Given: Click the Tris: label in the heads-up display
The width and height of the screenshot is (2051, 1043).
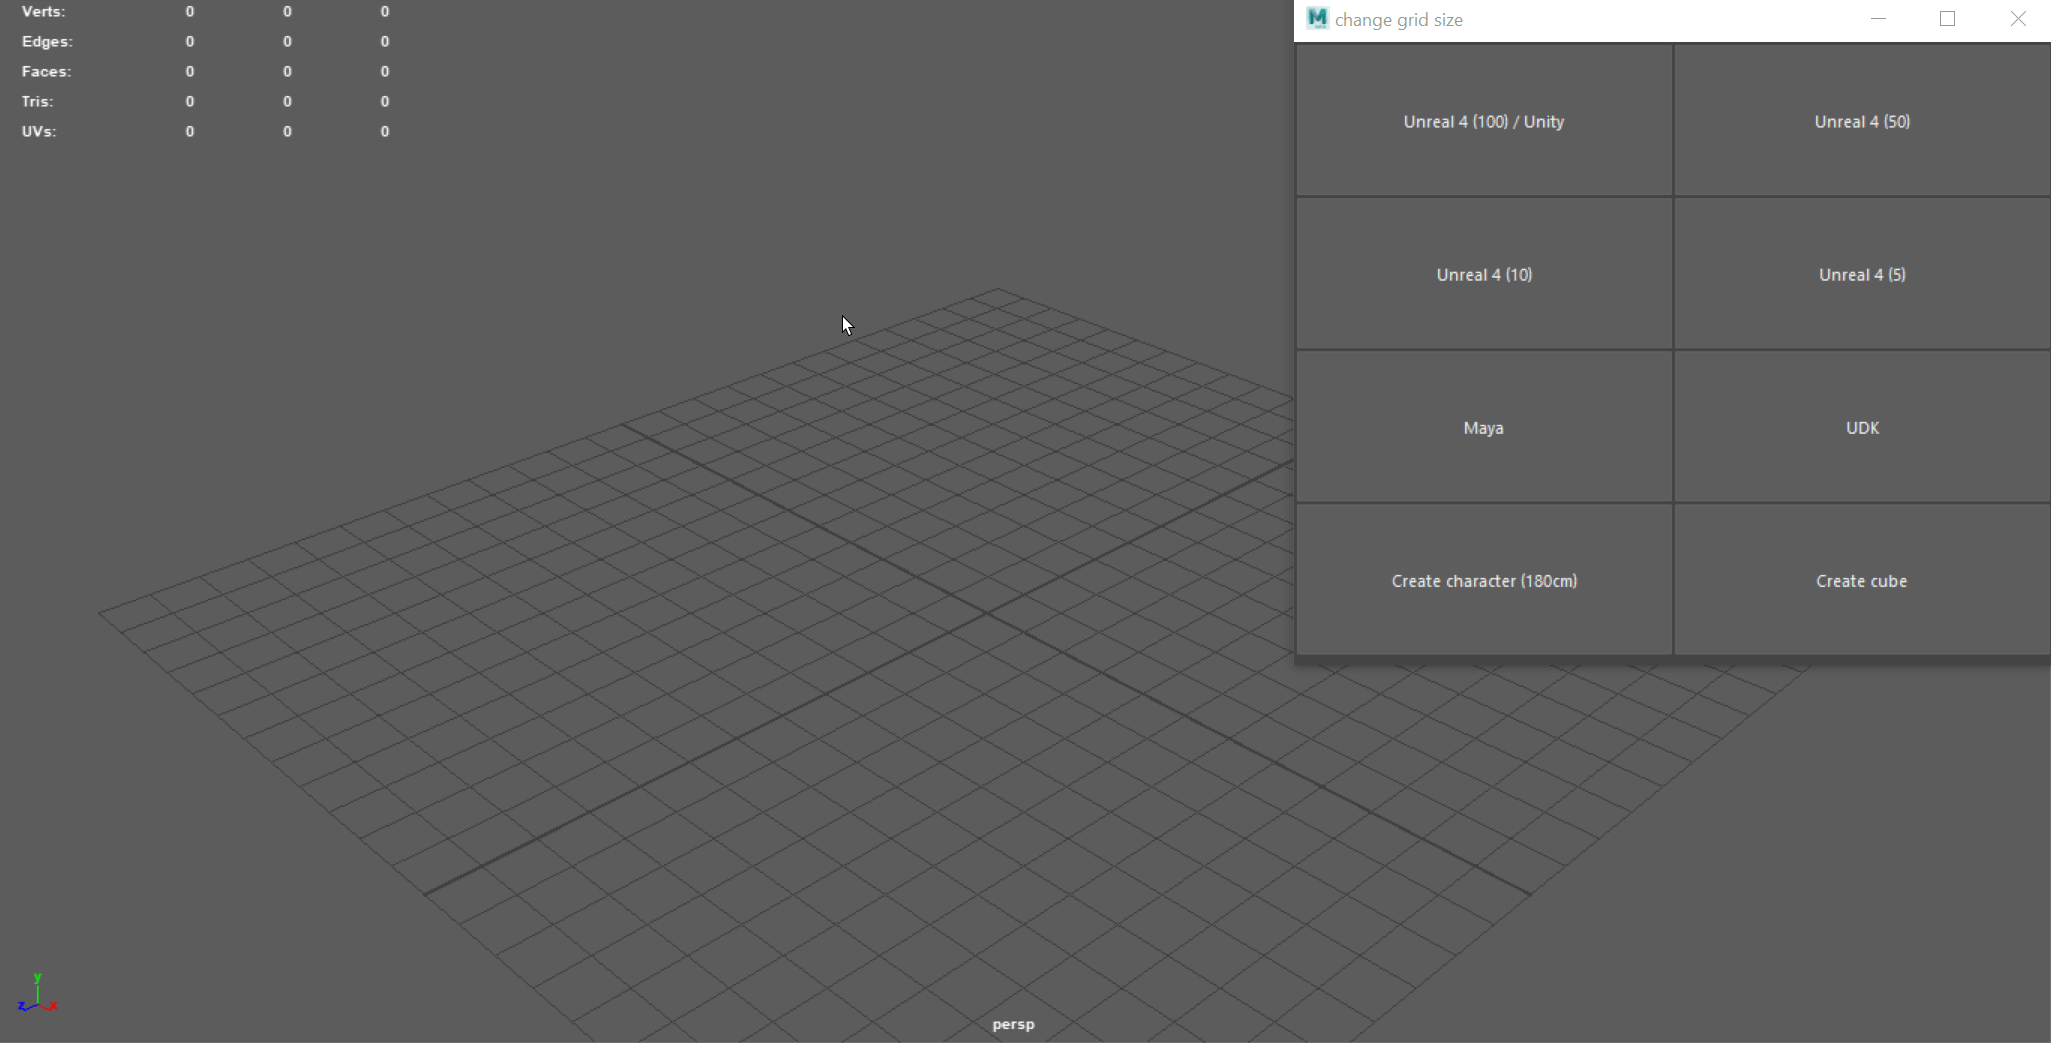Looking at the screenshot, I should pyautogui.click(x=37, y=101).
